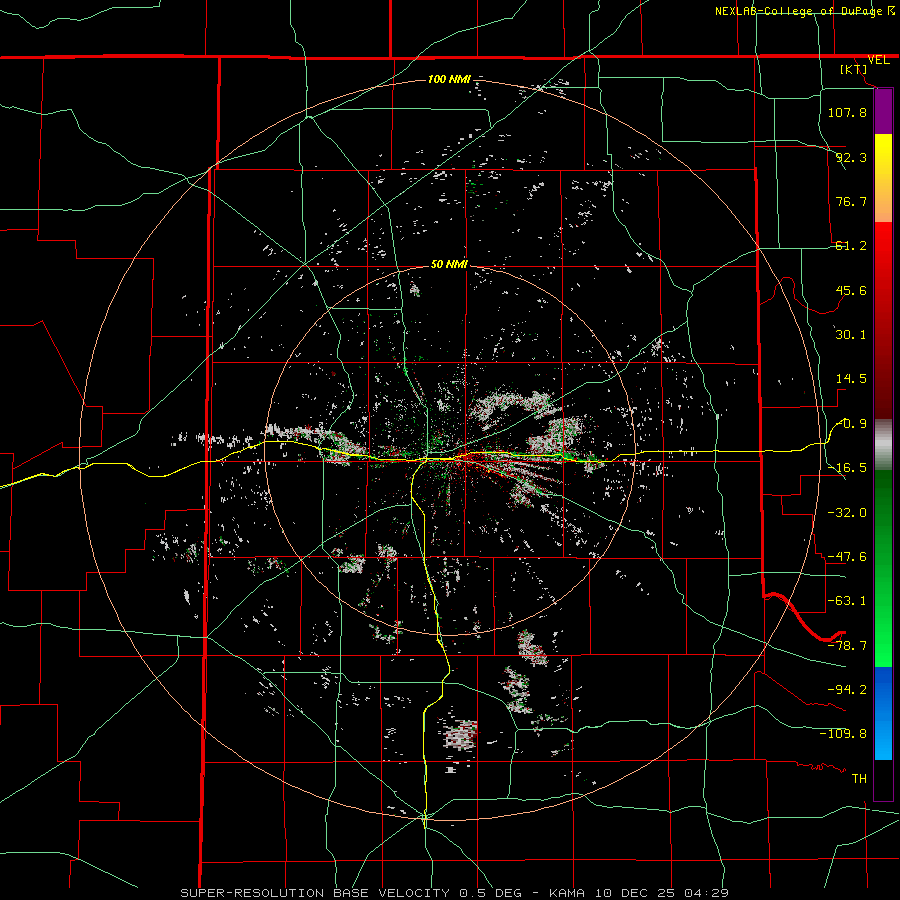Viewport: 900px width, 900px height.
Task: Click the 45.6 legend value
Action: [851, 290]
